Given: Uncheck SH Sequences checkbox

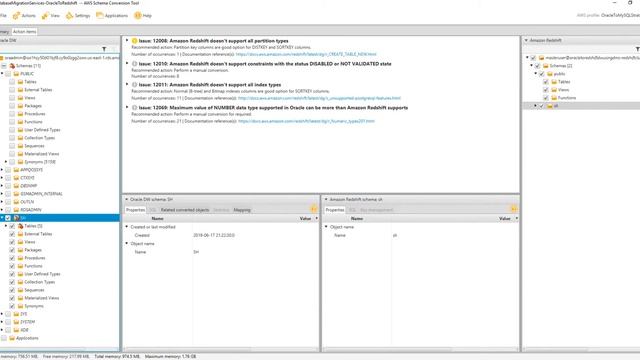Looking at the screenshot, I should coord(12,290).
